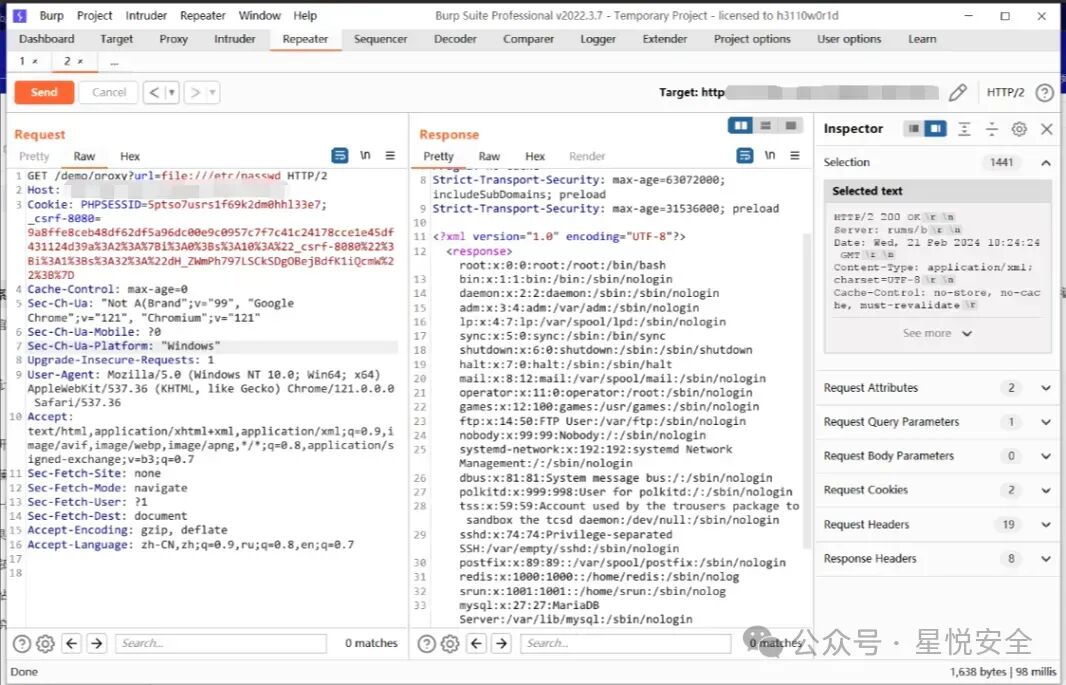The height and width of the screenshot is (685, 1066).
Task: Open the history back dropdown arrow
Action: coord(171,92)
